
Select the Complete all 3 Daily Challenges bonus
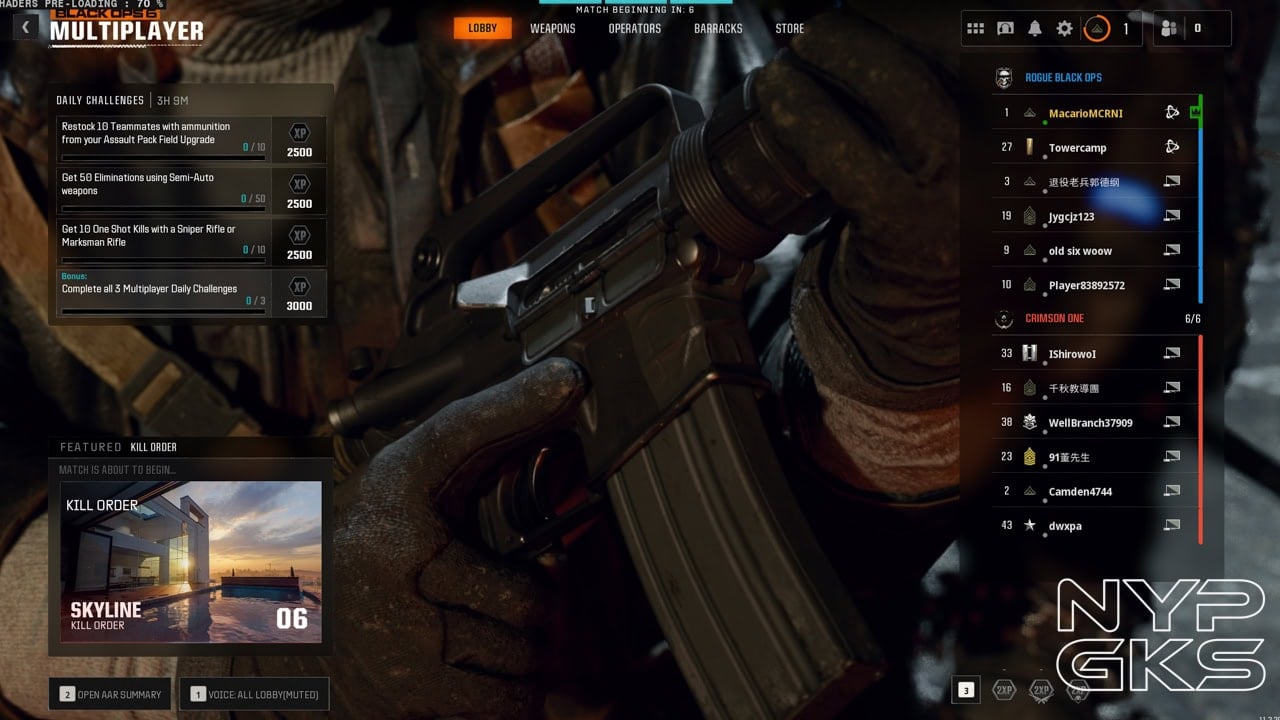tap(191, 293)
